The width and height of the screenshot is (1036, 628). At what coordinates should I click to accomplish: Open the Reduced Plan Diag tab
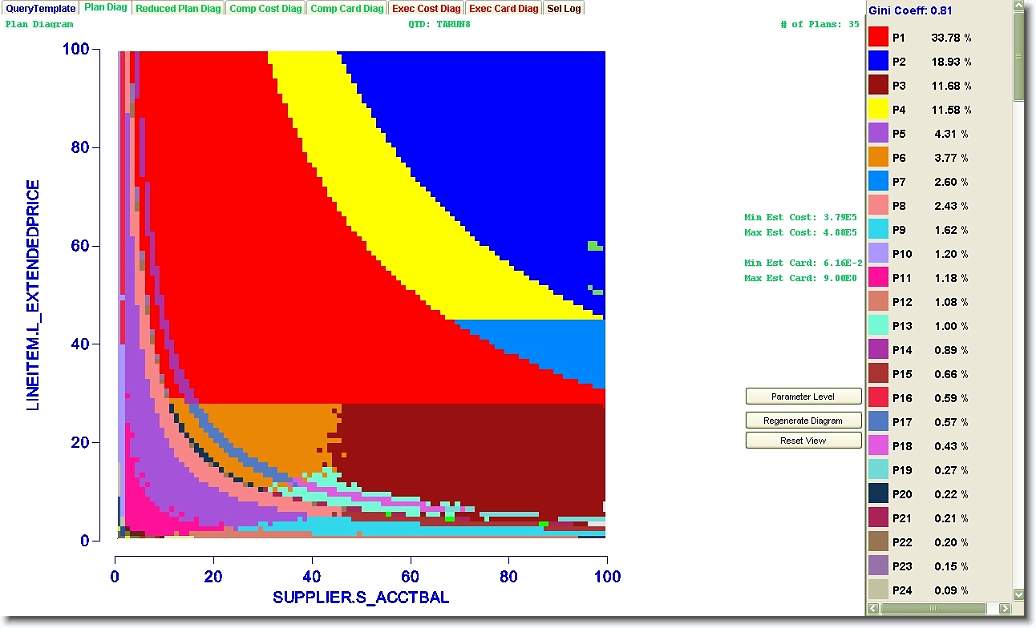point(178,8)
